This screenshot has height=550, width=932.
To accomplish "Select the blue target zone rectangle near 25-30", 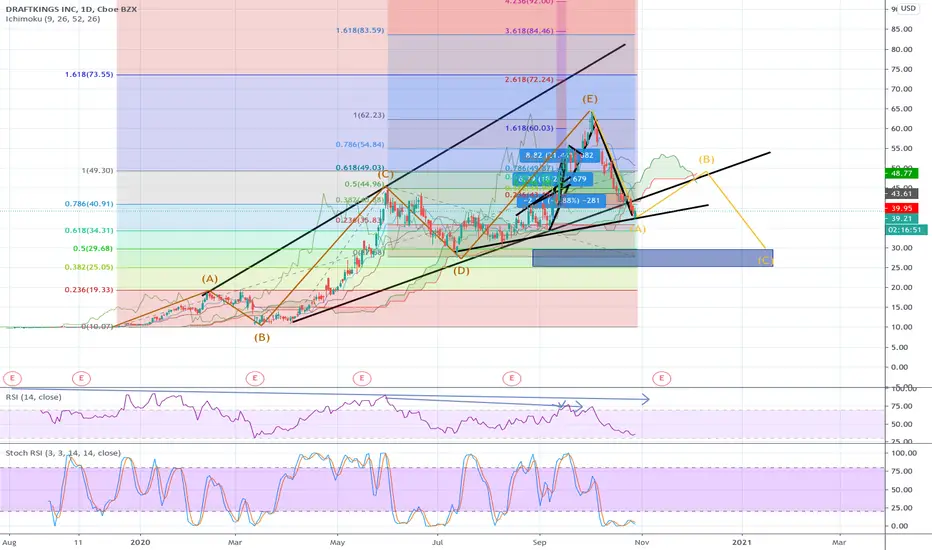I will [x=653, y=257].
